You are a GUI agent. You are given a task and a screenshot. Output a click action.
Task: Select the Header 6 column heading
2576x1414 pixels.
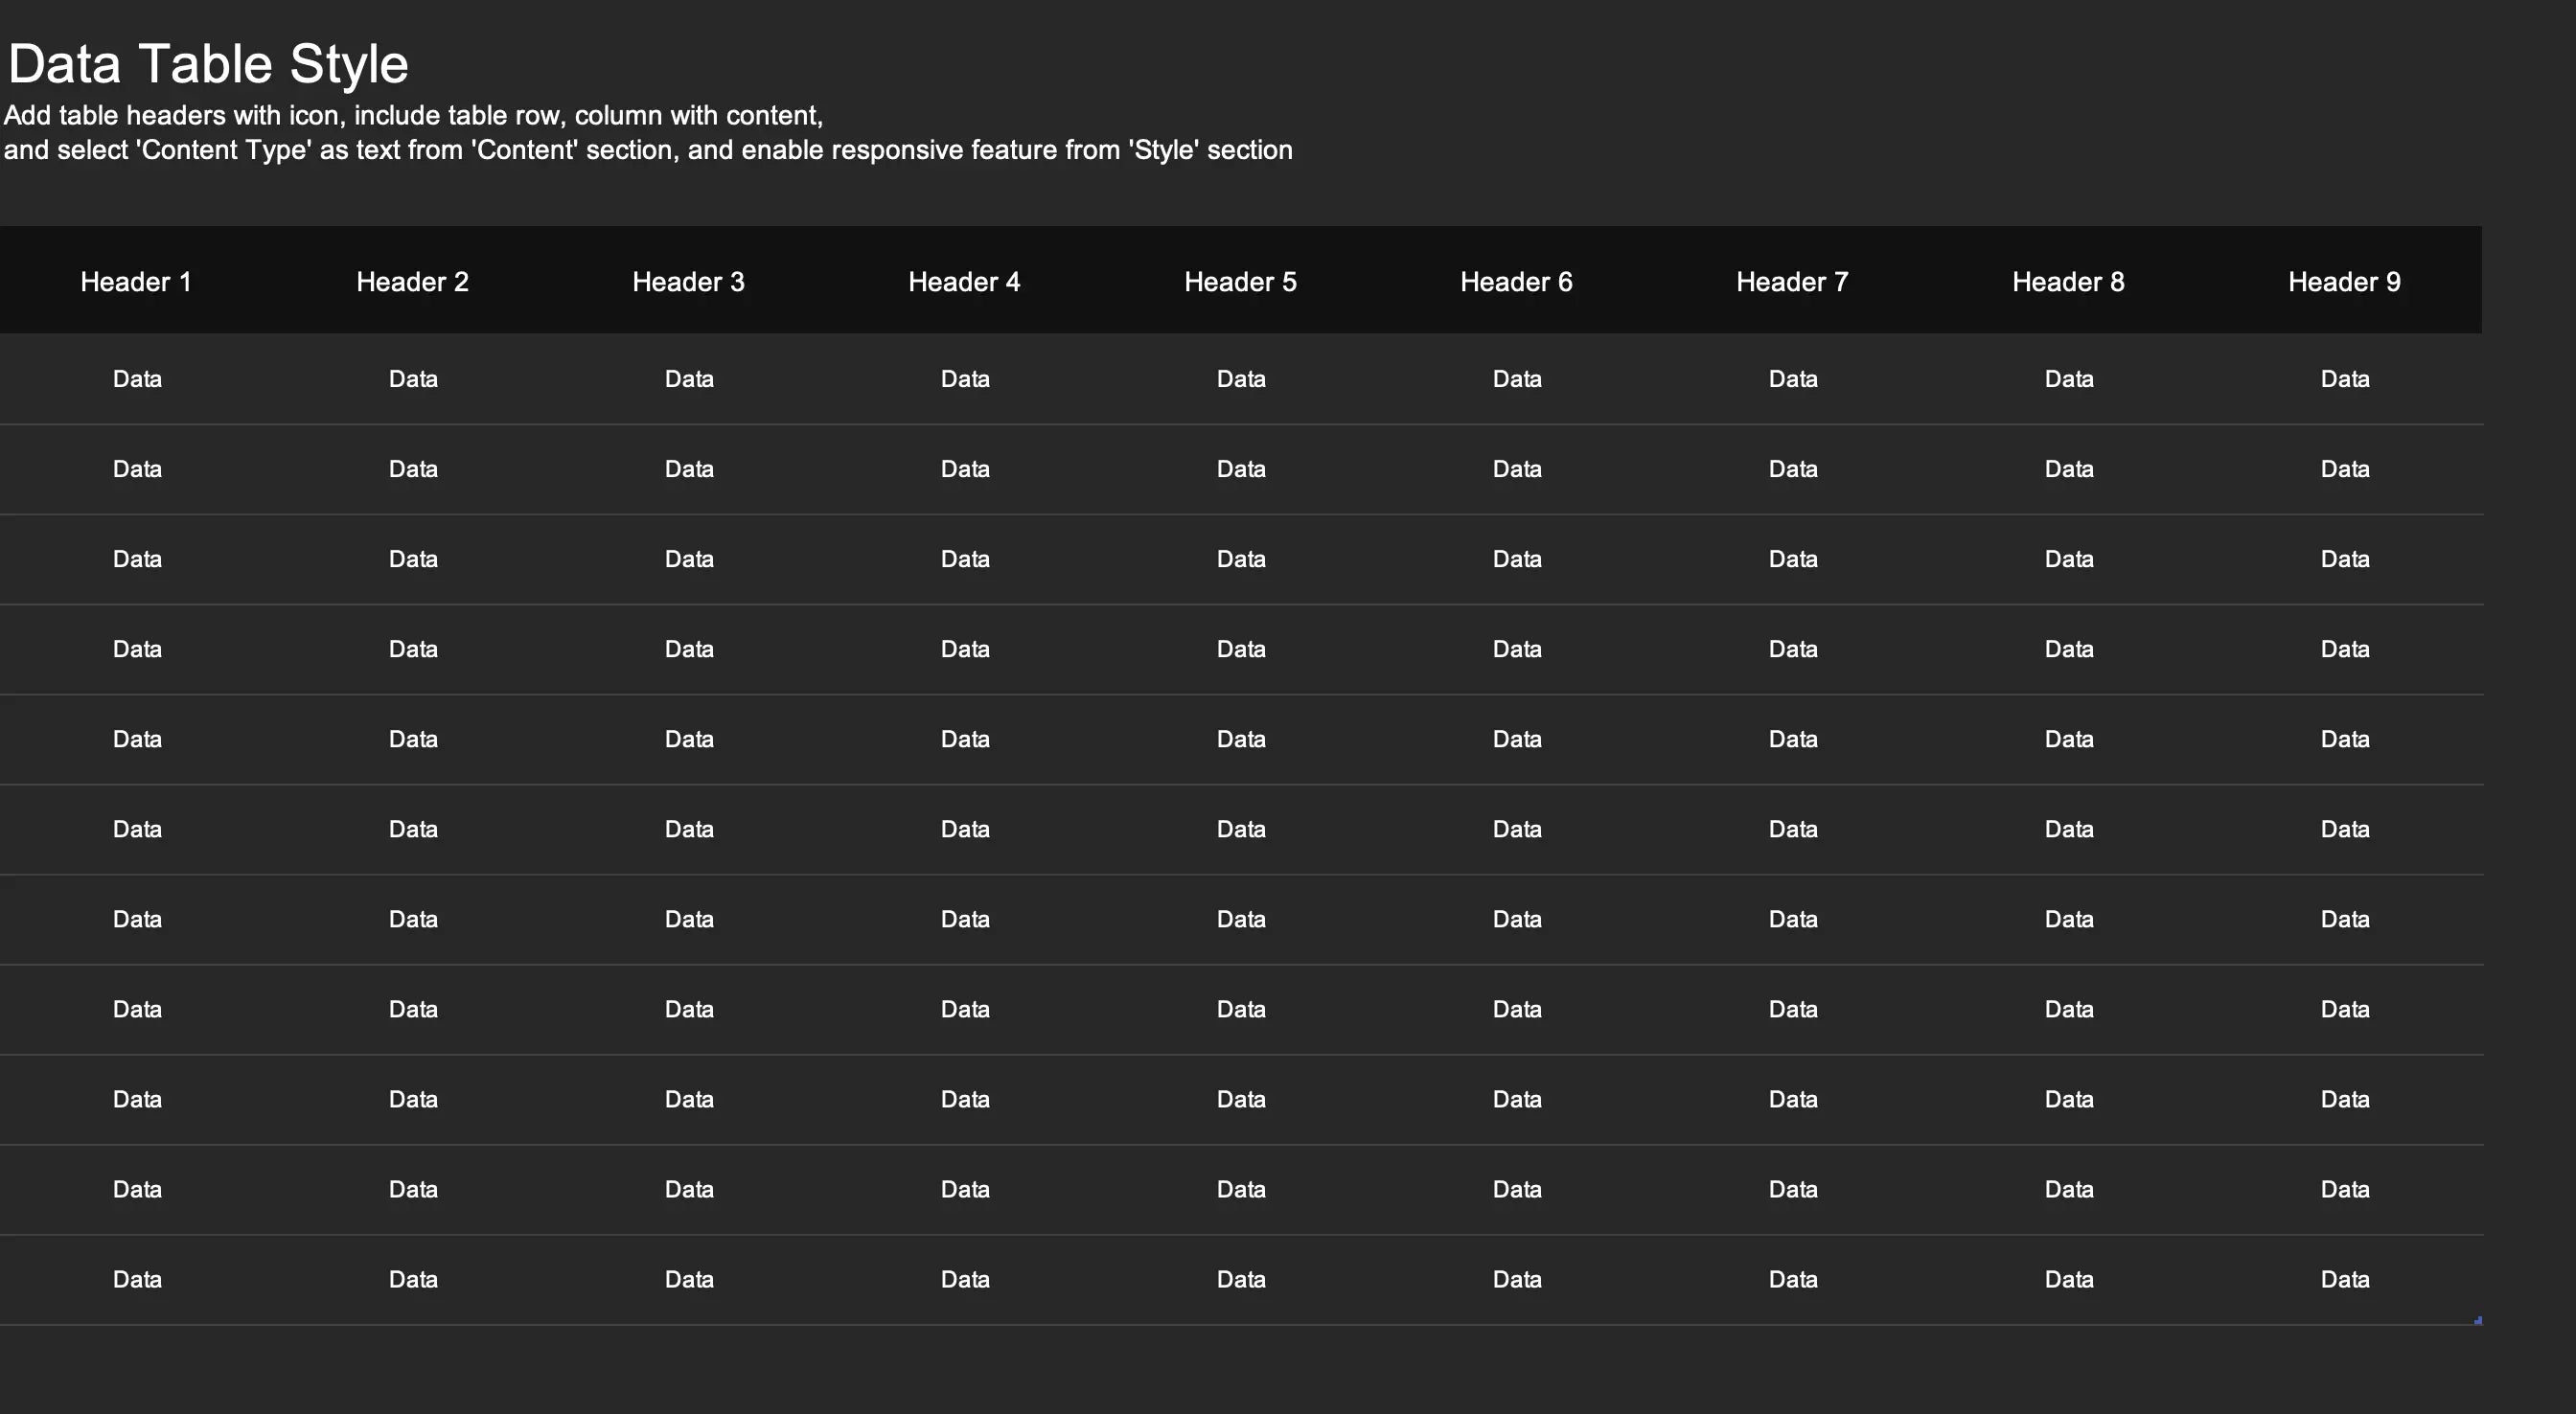[x=1516, y=282]
